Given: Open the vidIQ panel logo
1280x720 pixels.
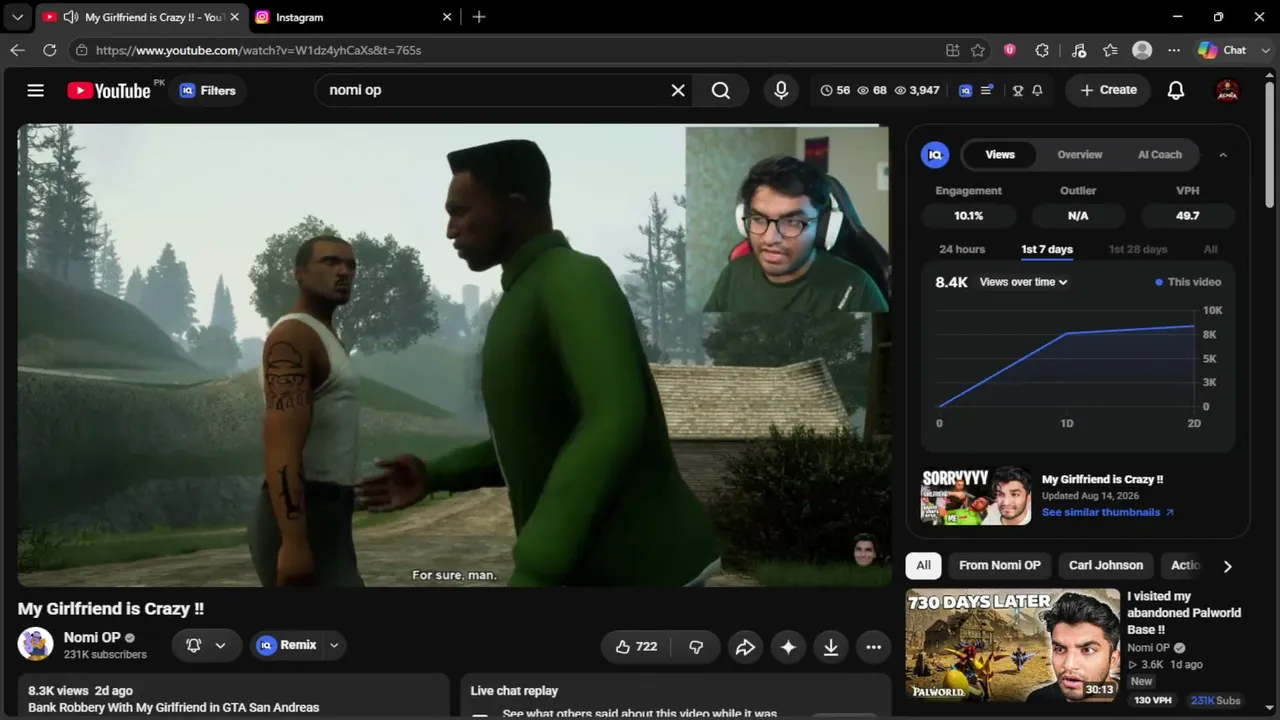Looking at the screenshot, I should [x=935, y=154].
